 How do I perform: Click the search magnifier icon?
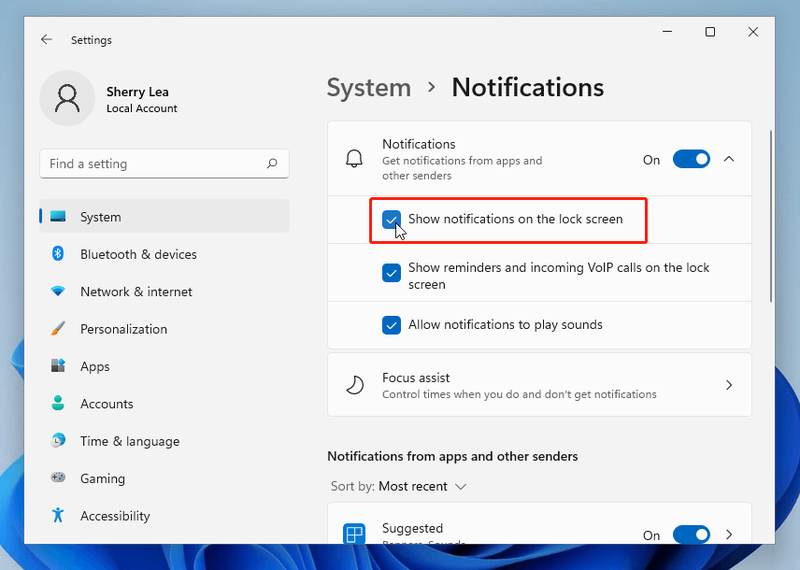click(x=272, y=163)
